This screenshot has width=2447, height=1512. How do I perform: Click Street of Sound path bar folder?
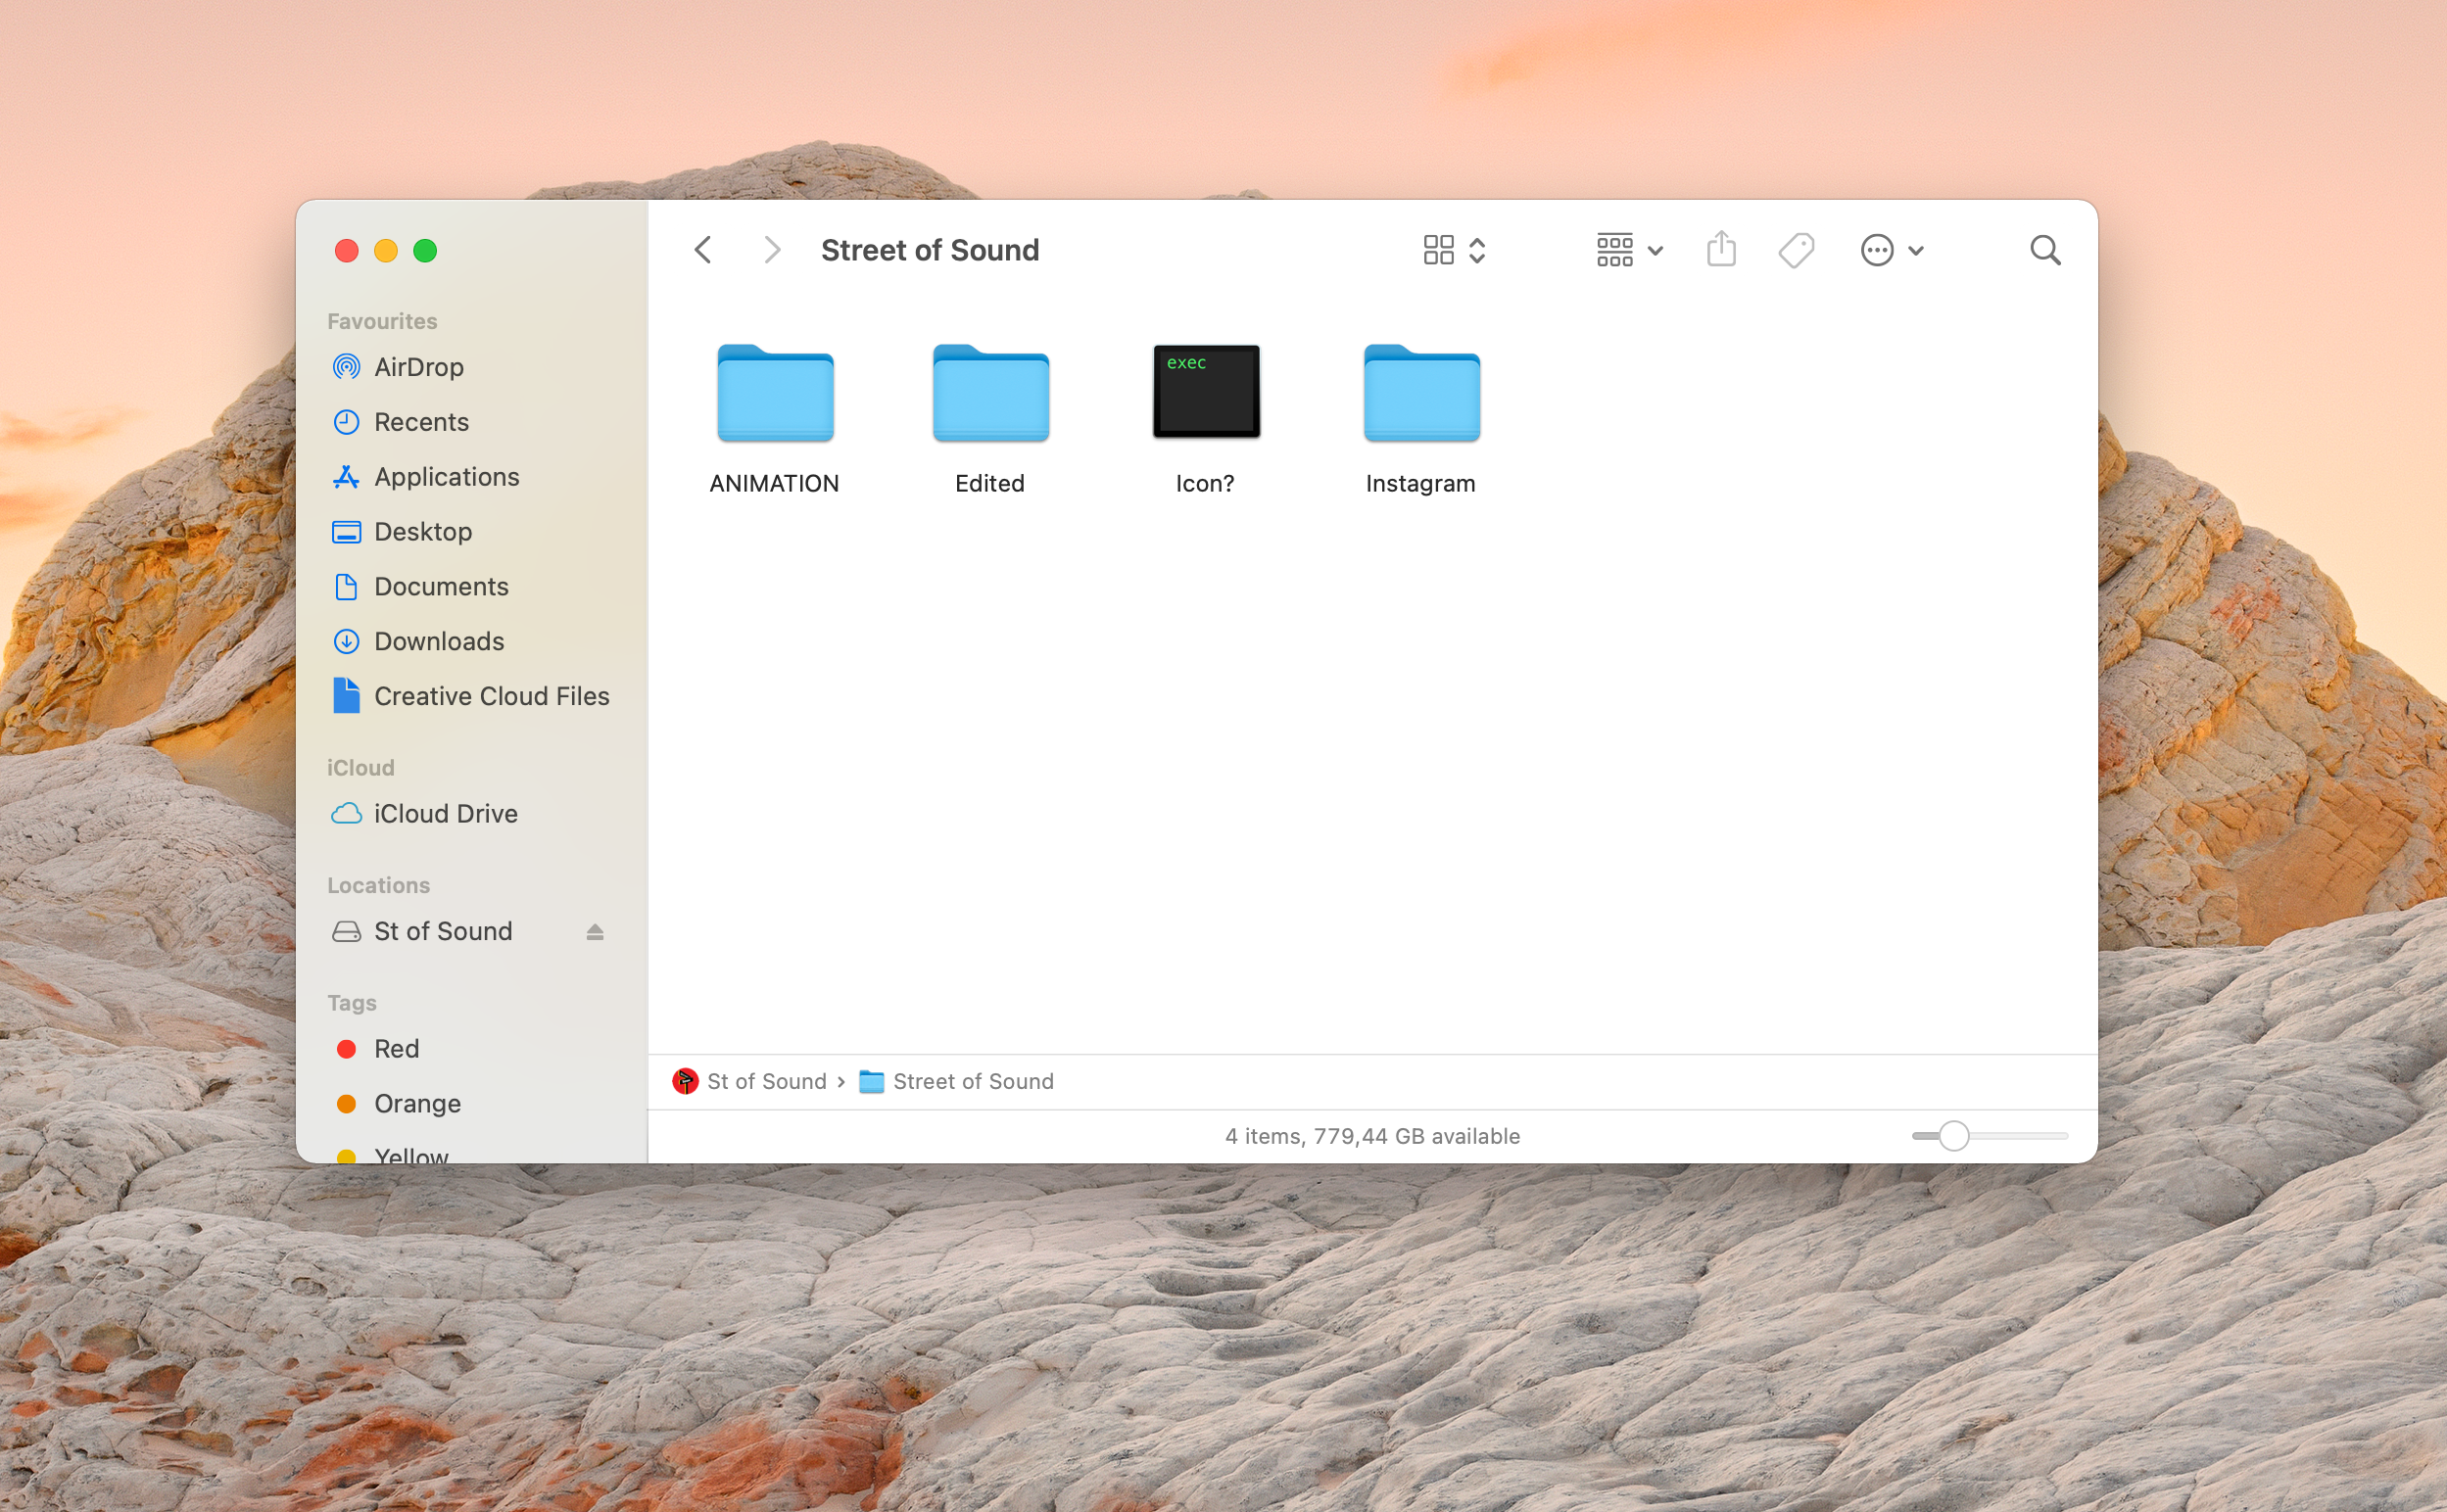coord(971,1081)
